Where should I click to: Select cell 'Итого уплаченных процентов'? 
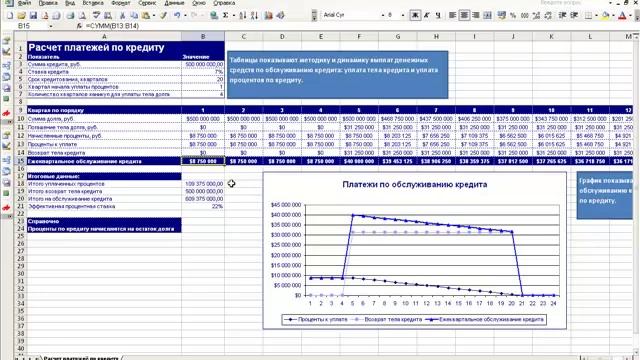pos(104,184)
